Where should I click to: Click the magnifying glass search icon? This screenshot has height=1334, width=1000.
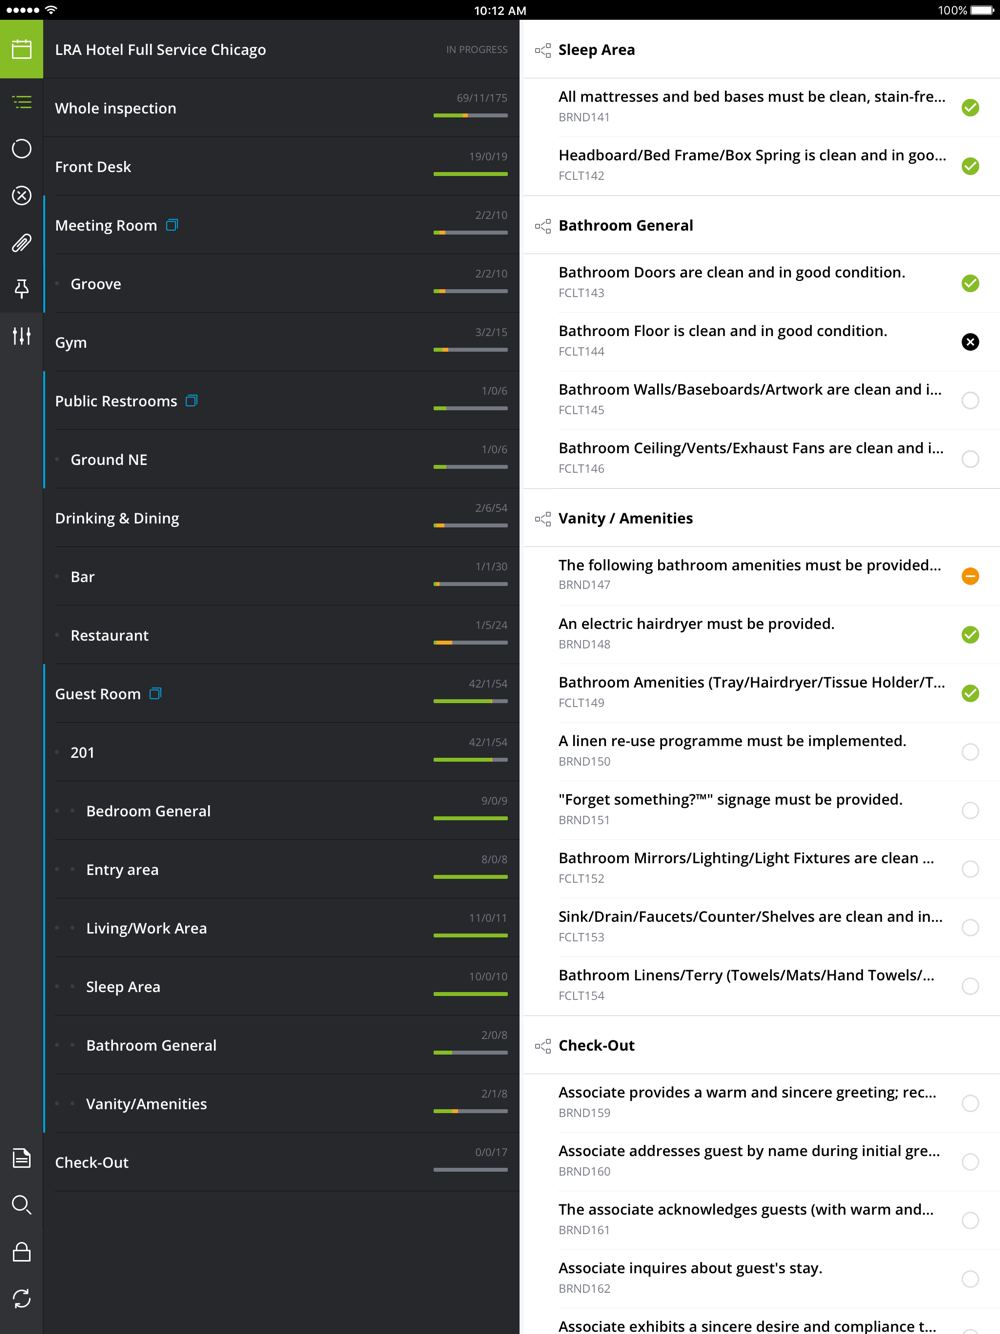[x=21, y=1205]
